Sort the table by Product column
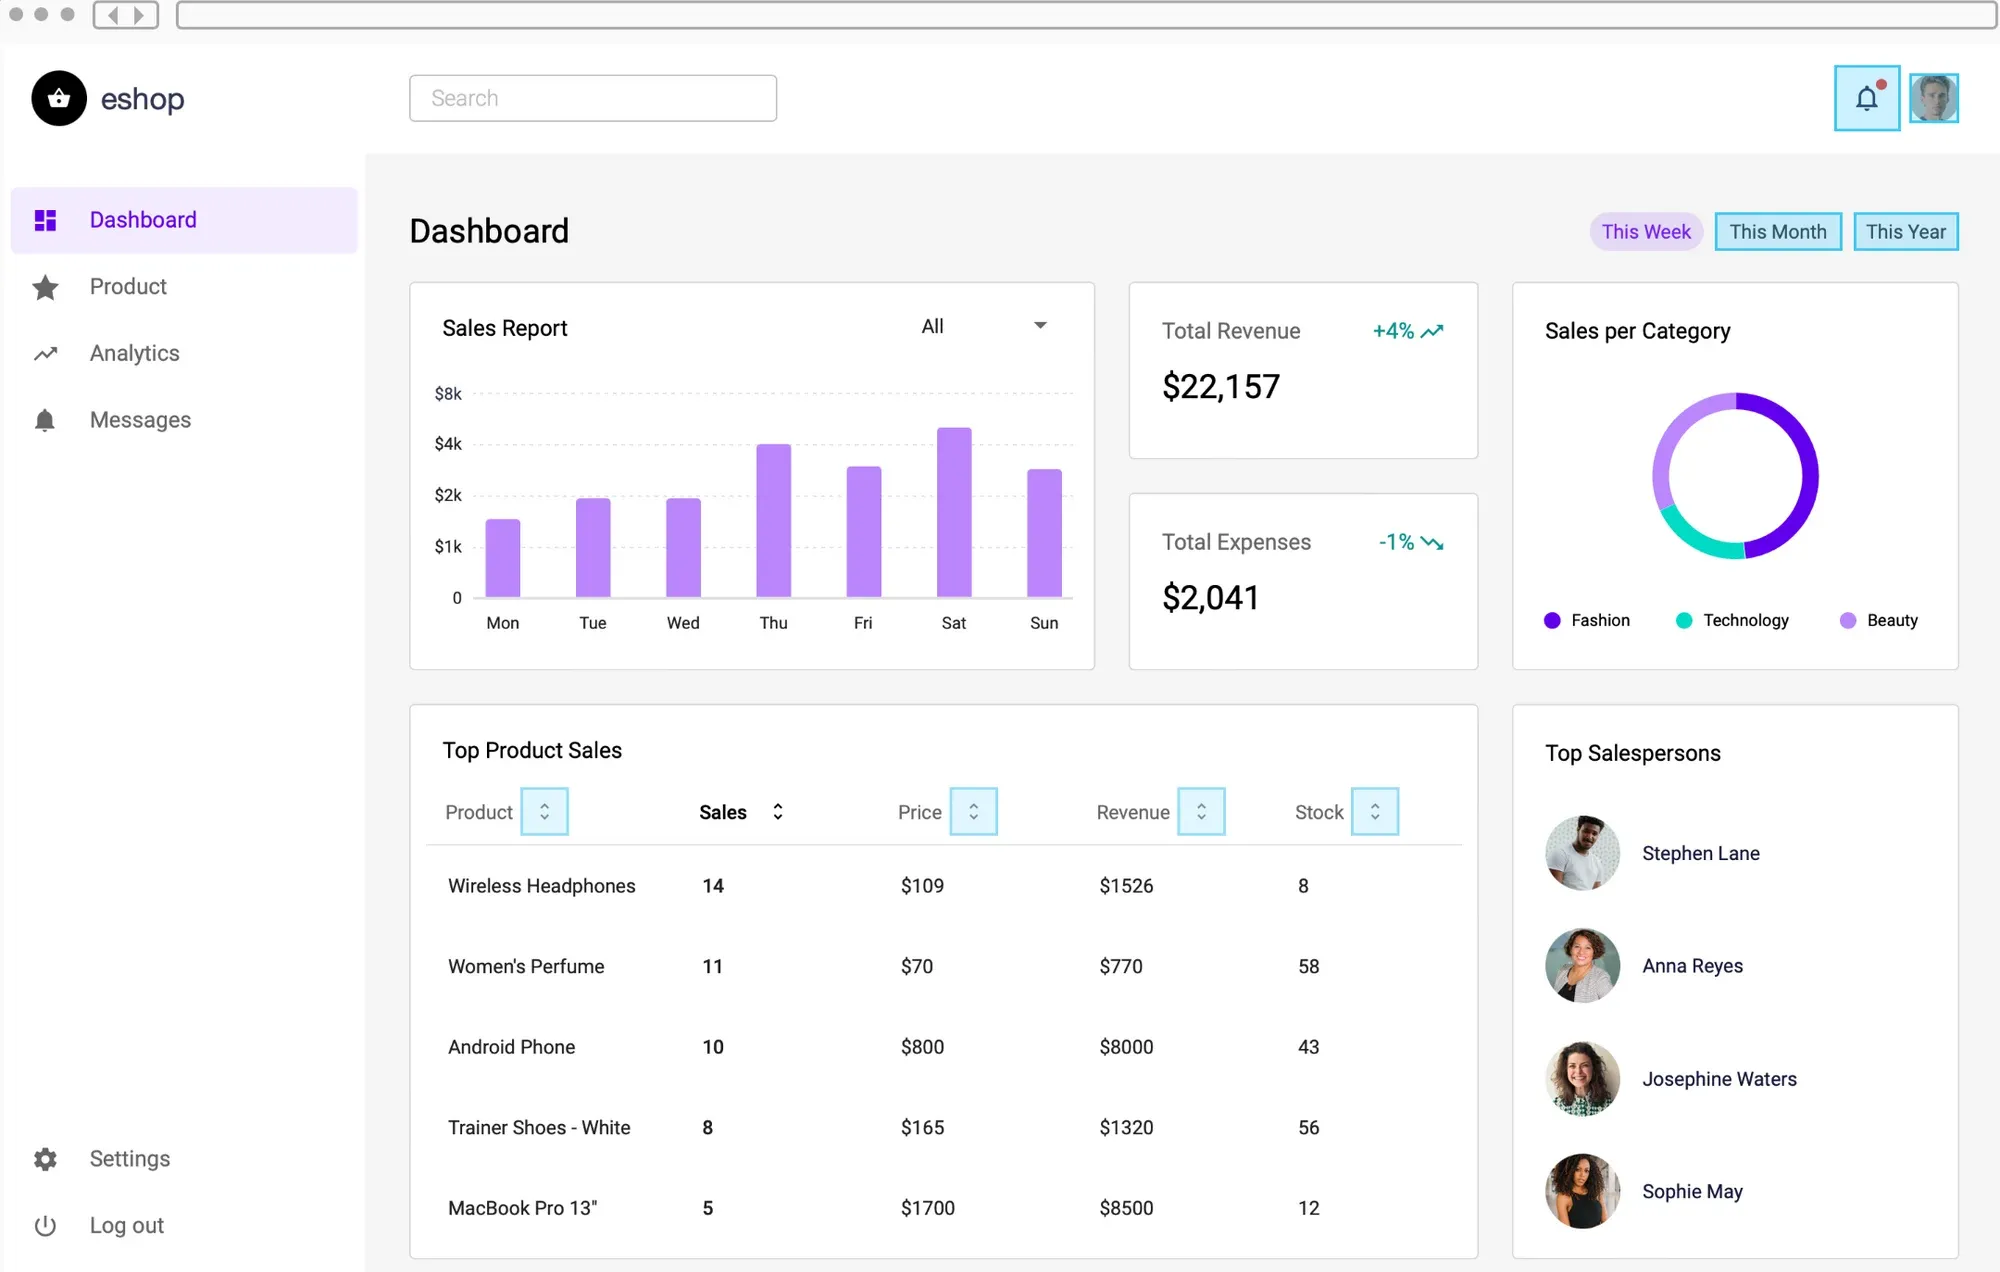Image resolution: width=2000 pixels, height=1272 pixels. (x=544, y=812)
